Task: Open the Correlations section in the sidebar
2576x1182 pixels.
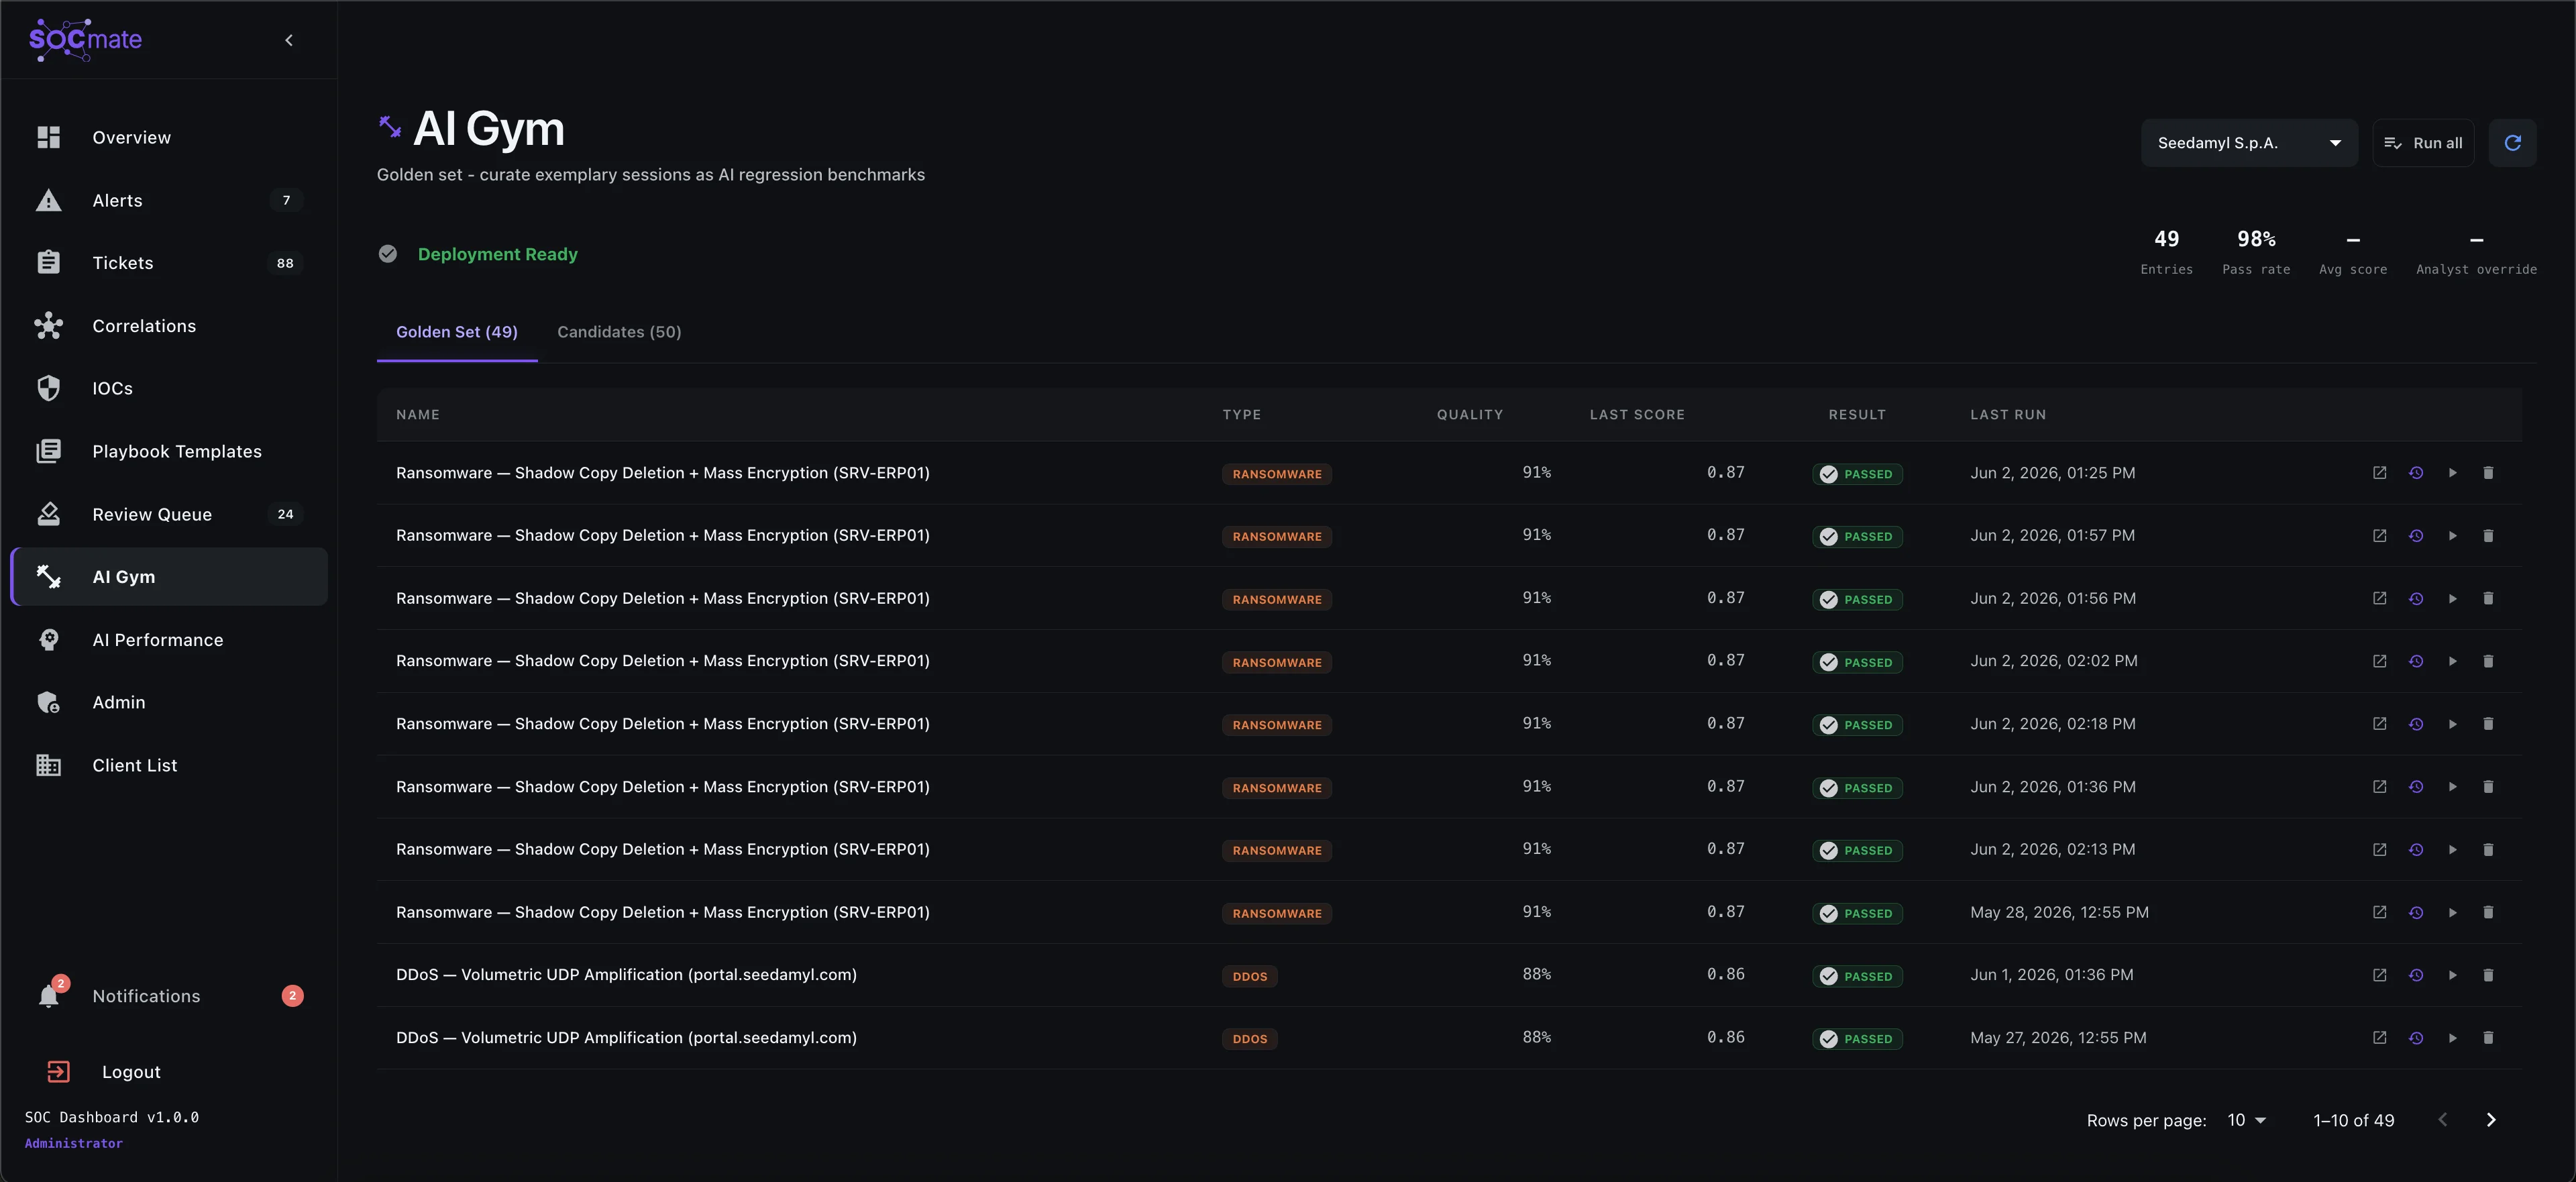Action: point(169,326)
